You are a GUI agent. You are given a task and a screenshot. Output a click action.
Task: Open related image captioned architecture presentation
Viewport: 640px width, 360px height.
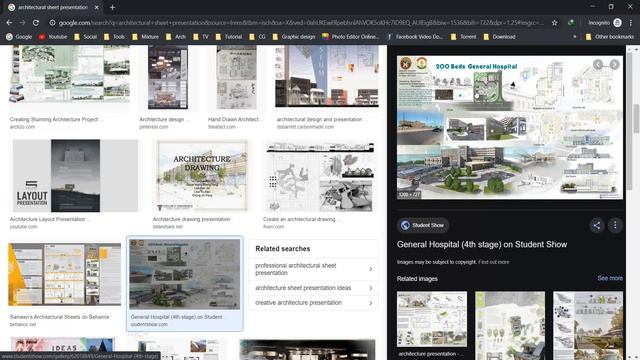point(432,319)
